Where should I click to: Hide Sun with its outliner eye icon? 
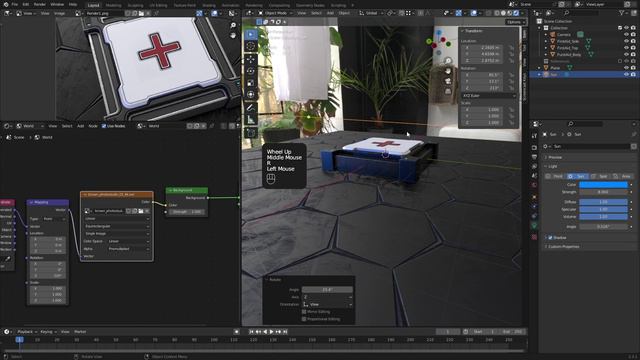pyautogui.click(x=626, y=75)
